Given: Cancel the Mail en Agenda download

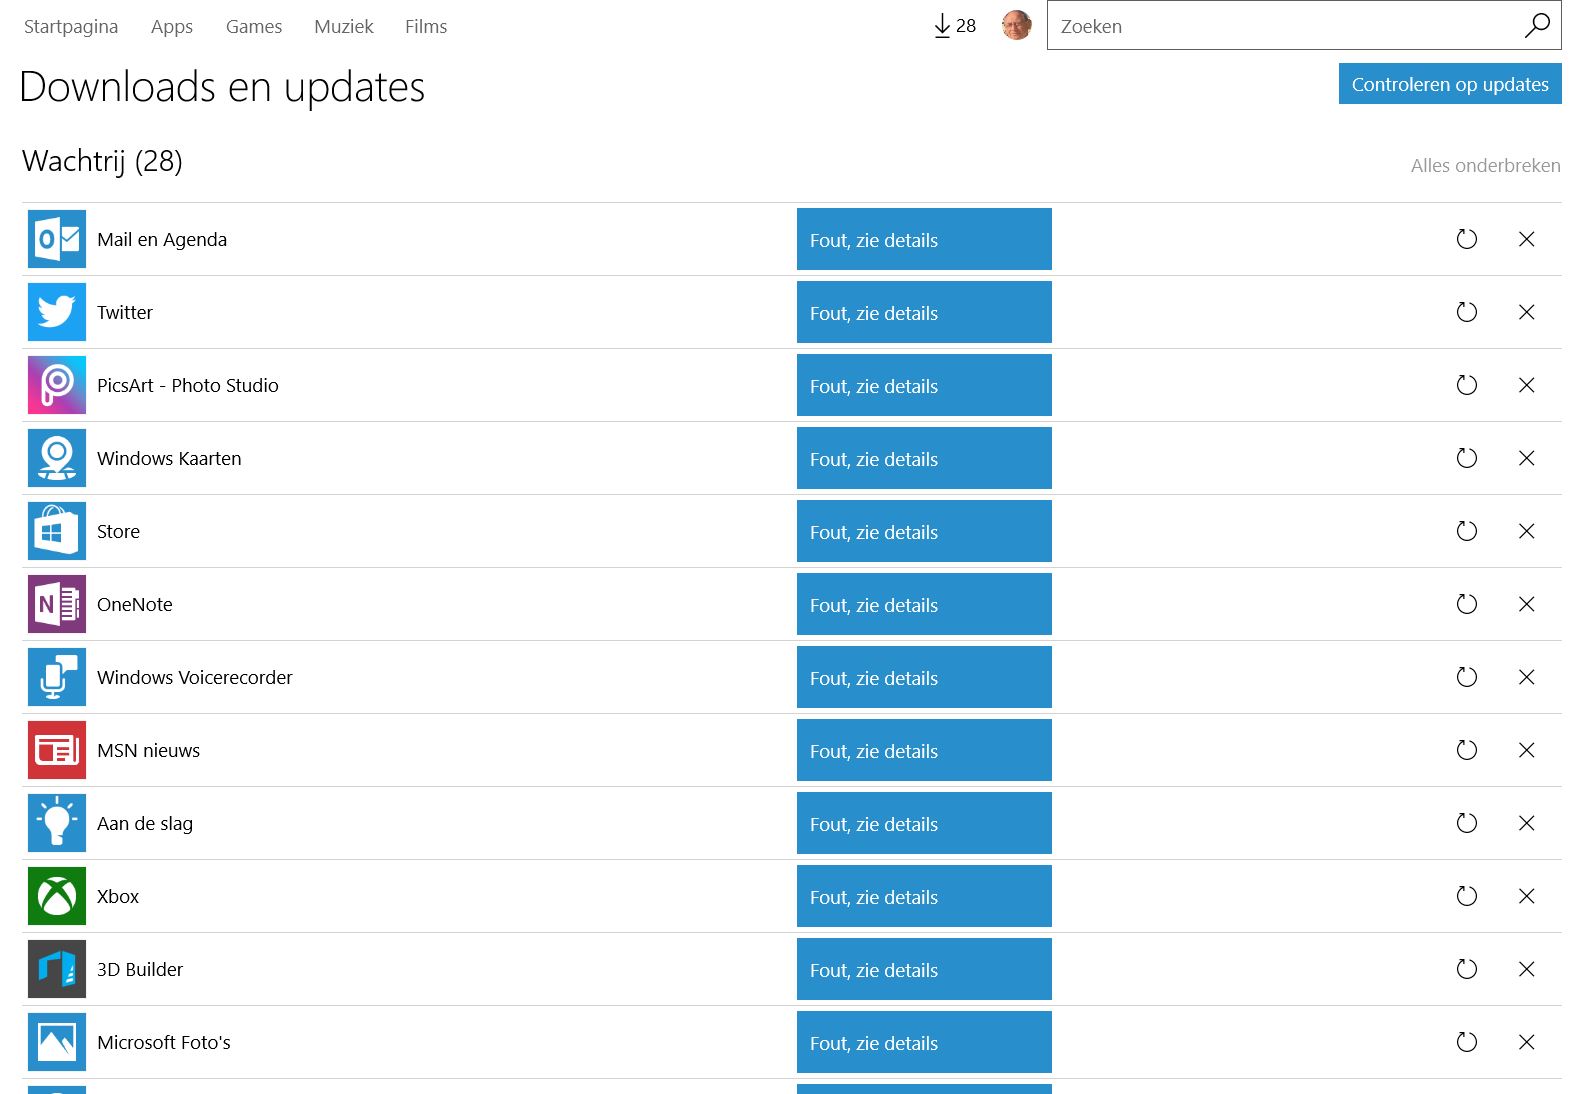Looking at the screenshot, I should [1527, 239].
